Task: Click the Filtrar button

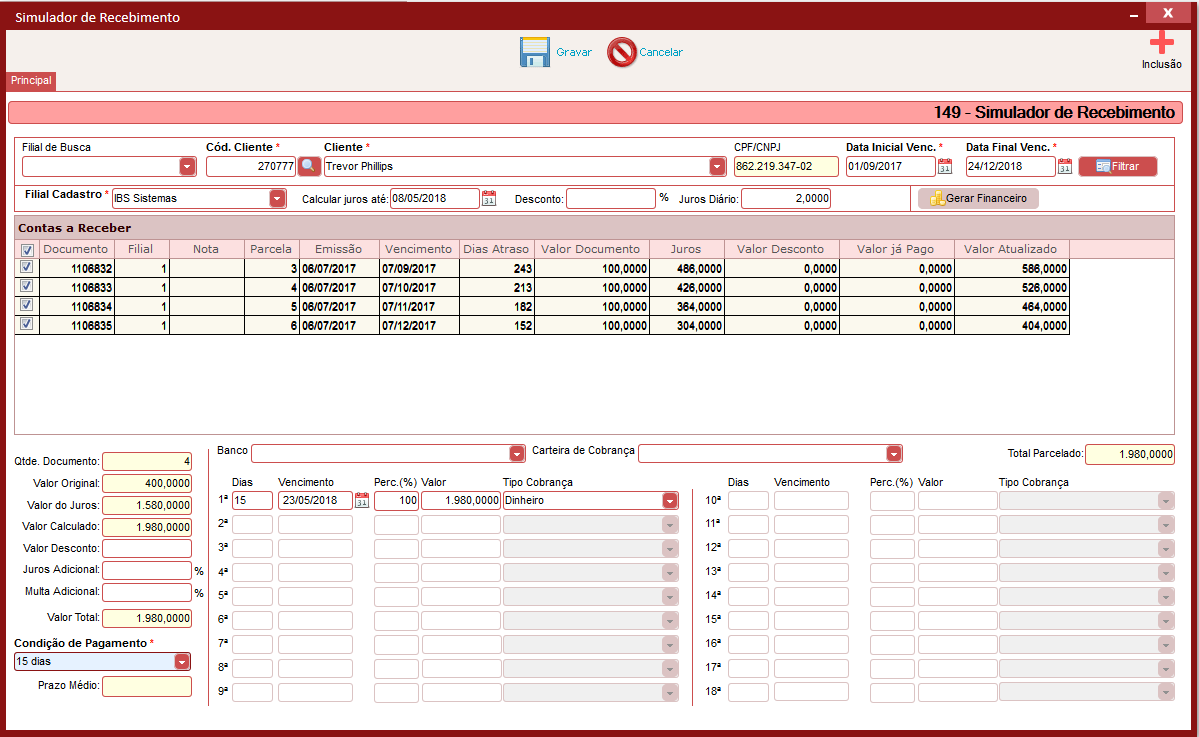Action: click(x=1117, y=166)
